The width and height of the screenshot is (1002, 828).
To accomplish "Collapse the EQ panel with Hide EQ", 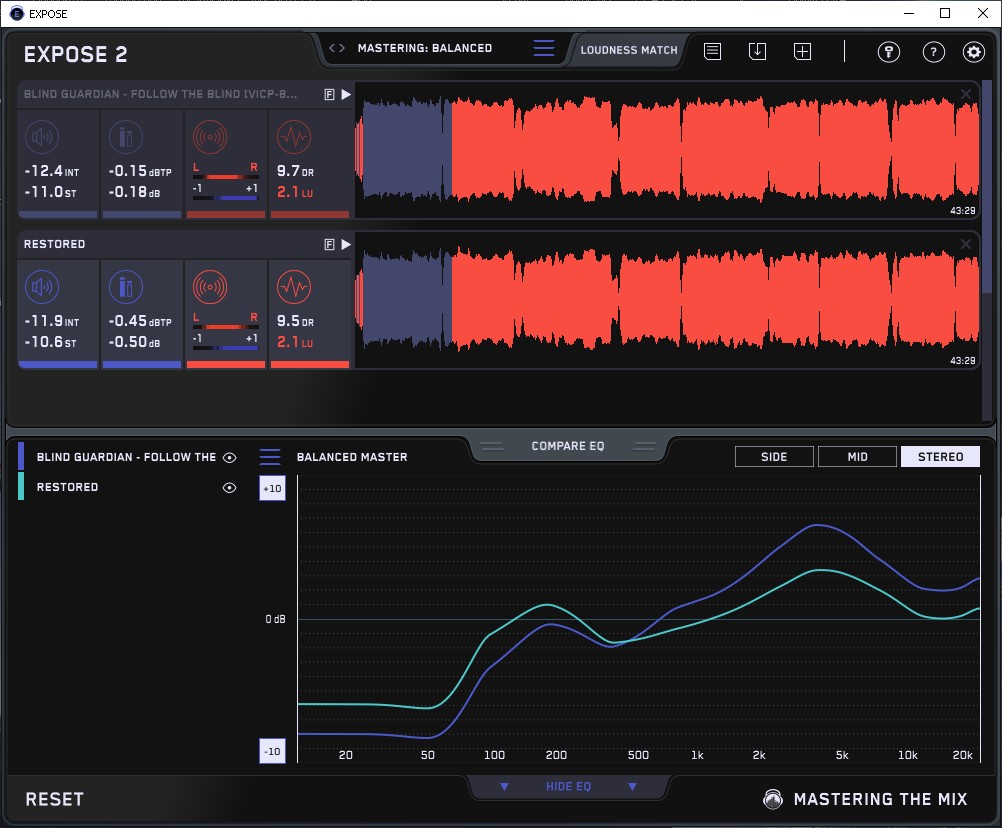I will point(568,786).
